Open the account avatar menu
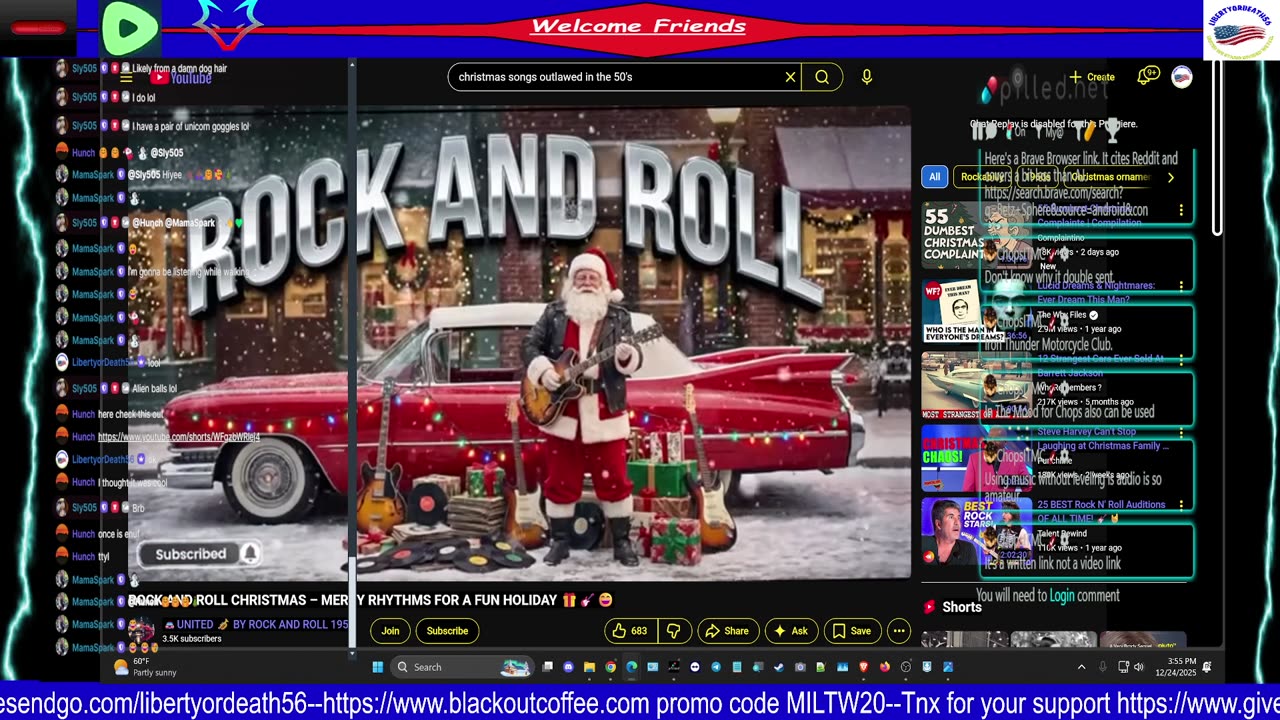This screenshot has width=1280, height=720. pos(1182,77)
